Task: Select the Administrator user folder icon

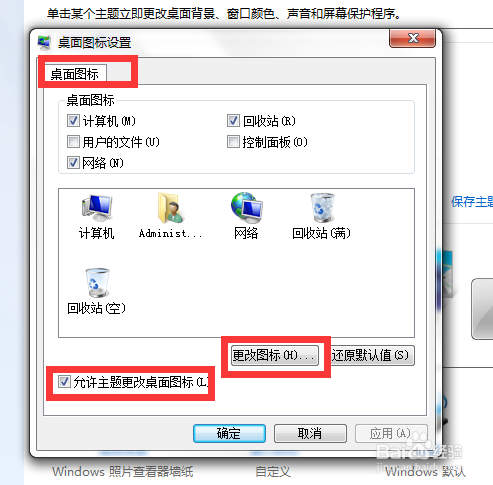Action: (x=171, y=208)
